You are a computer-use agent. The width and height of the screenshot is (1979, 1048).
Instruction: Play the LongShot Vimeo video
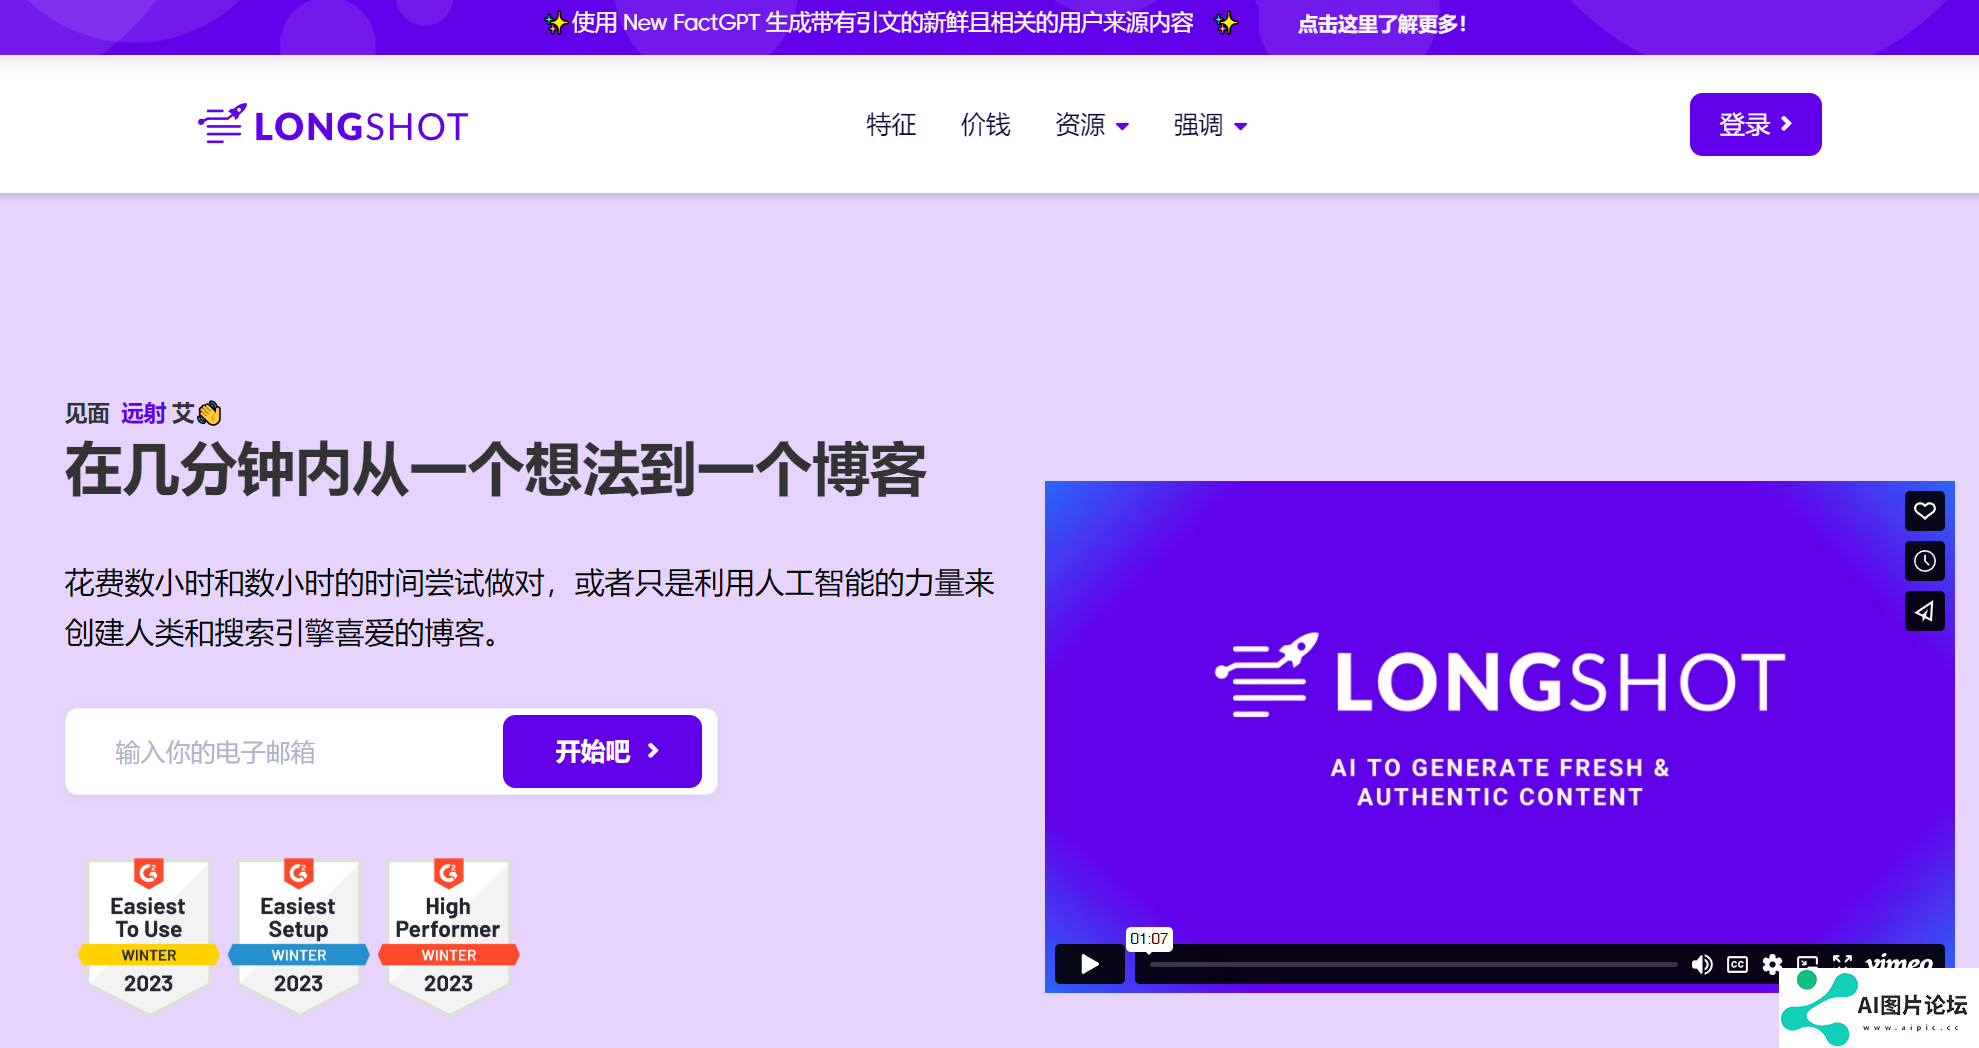(x=1090, y=964)
